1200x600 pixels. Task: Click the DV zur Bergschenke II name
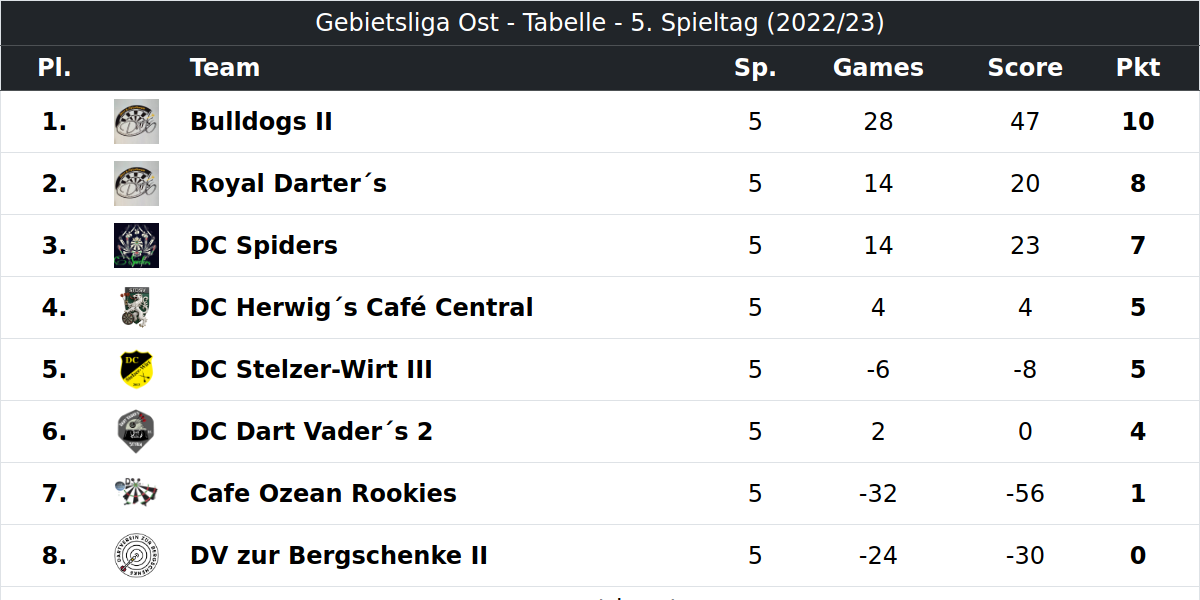click(x=339, y=556)
